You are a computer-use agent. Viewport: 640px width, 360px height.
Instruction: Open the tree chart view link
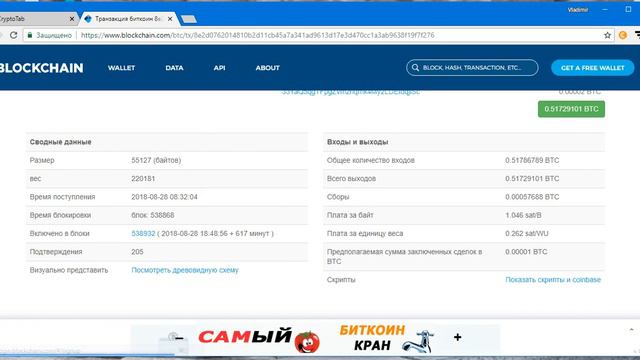coord(185,270)
